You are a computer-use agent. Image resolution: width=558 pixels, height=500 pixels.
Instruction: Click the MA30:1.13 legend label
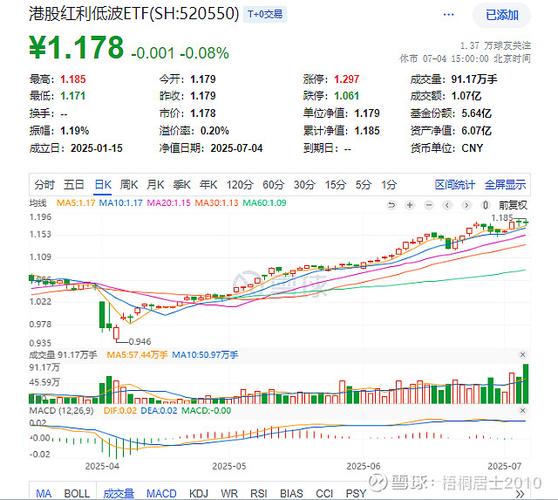(217, 203)
